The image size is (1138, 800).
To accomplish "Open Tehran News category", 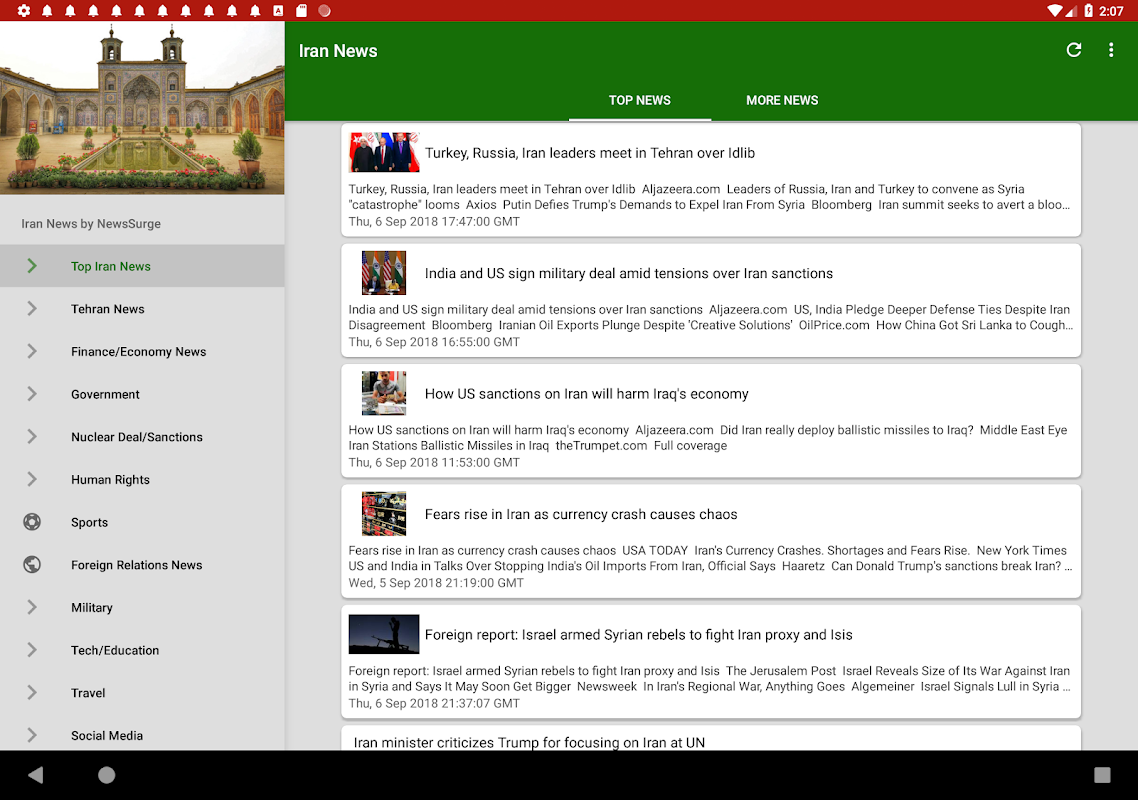I will tap(142, 309).
